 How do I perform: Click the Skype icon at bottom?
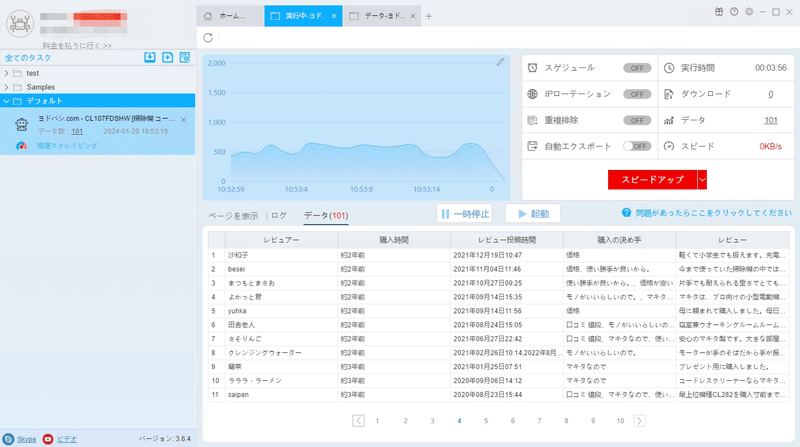click(8, 439)
